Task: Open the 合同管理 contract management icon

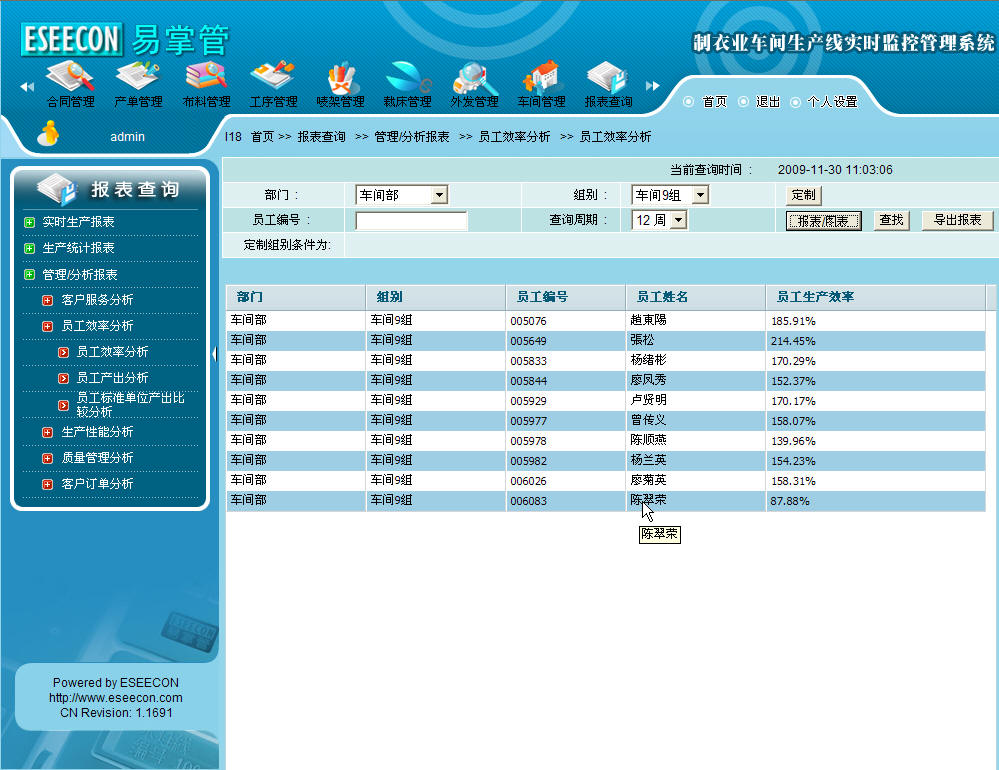Action: (x=70, y=78)
